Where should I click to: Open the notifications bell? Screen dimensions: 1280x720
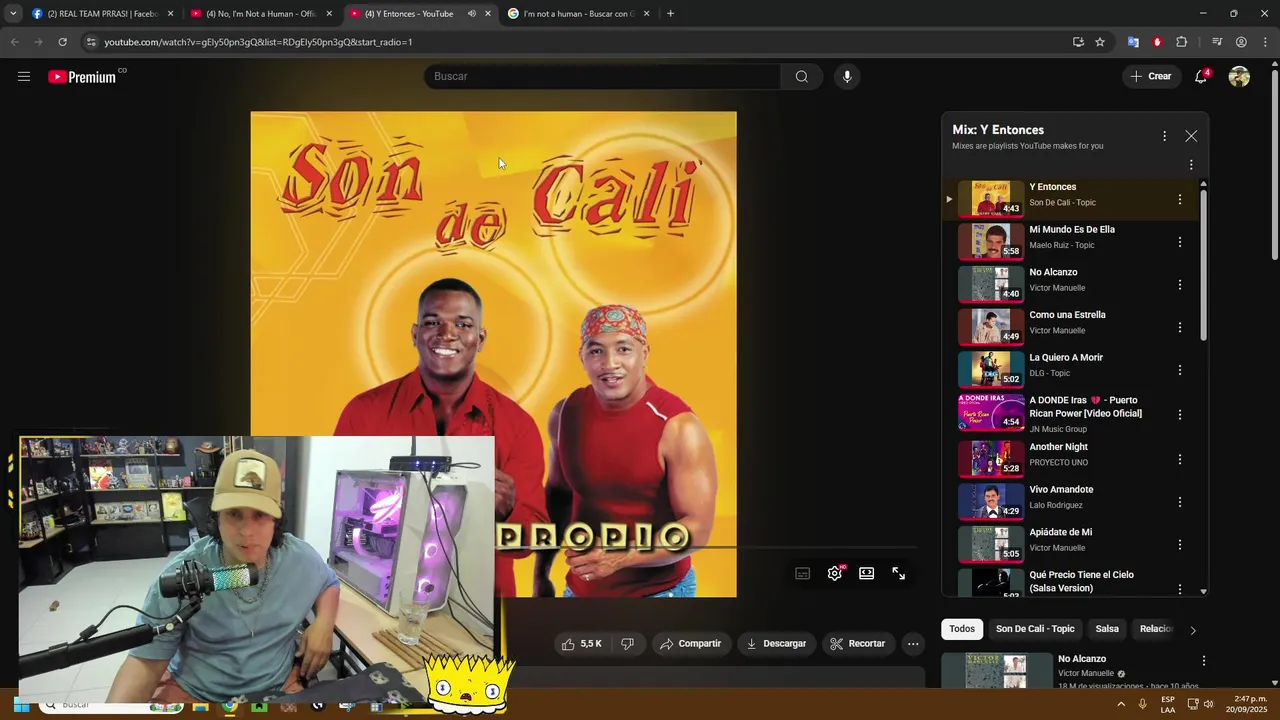[x=1201, y=77]
